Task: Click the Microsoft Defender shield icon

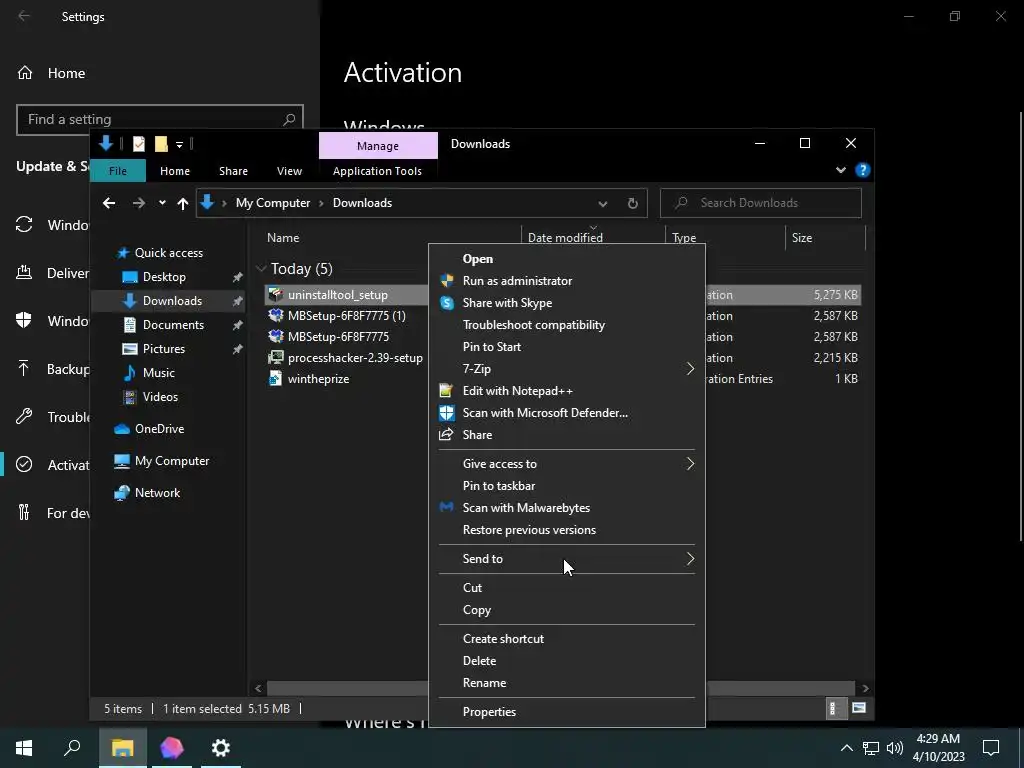Action: click(447, 413)
